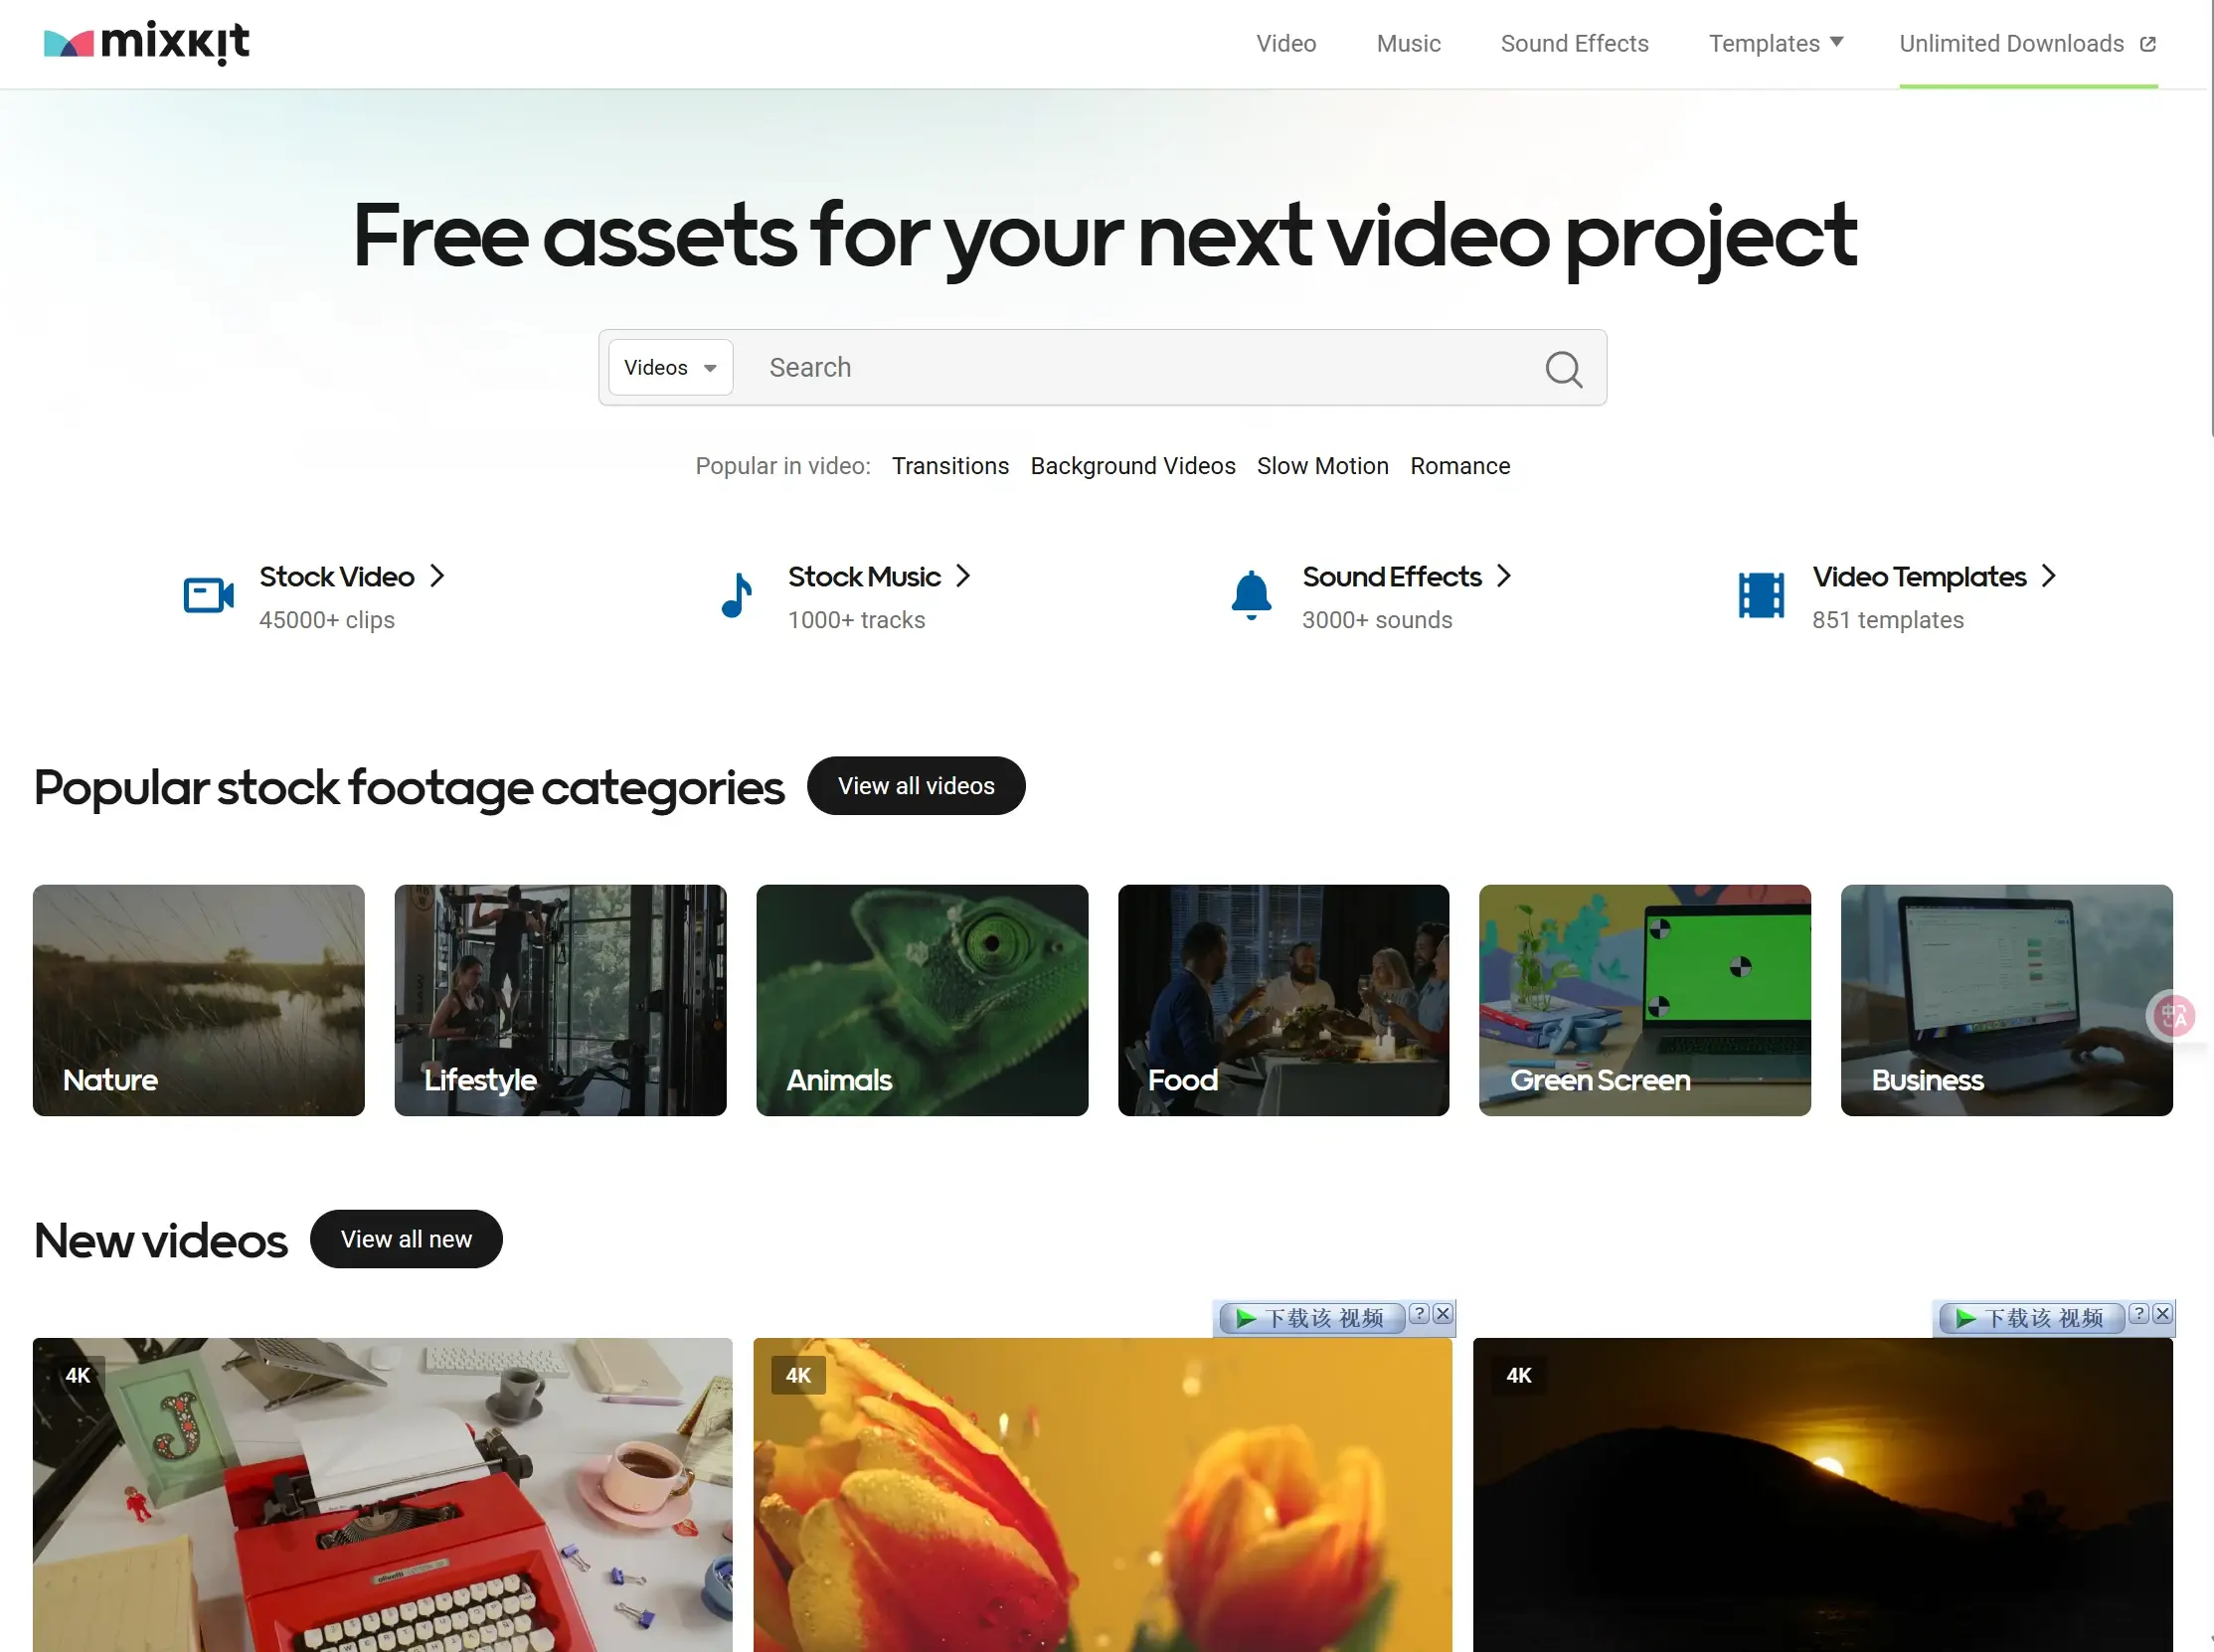Open the sunset hill video thumbnail
The image size is (2214, 1652).
point(1822,1495)
